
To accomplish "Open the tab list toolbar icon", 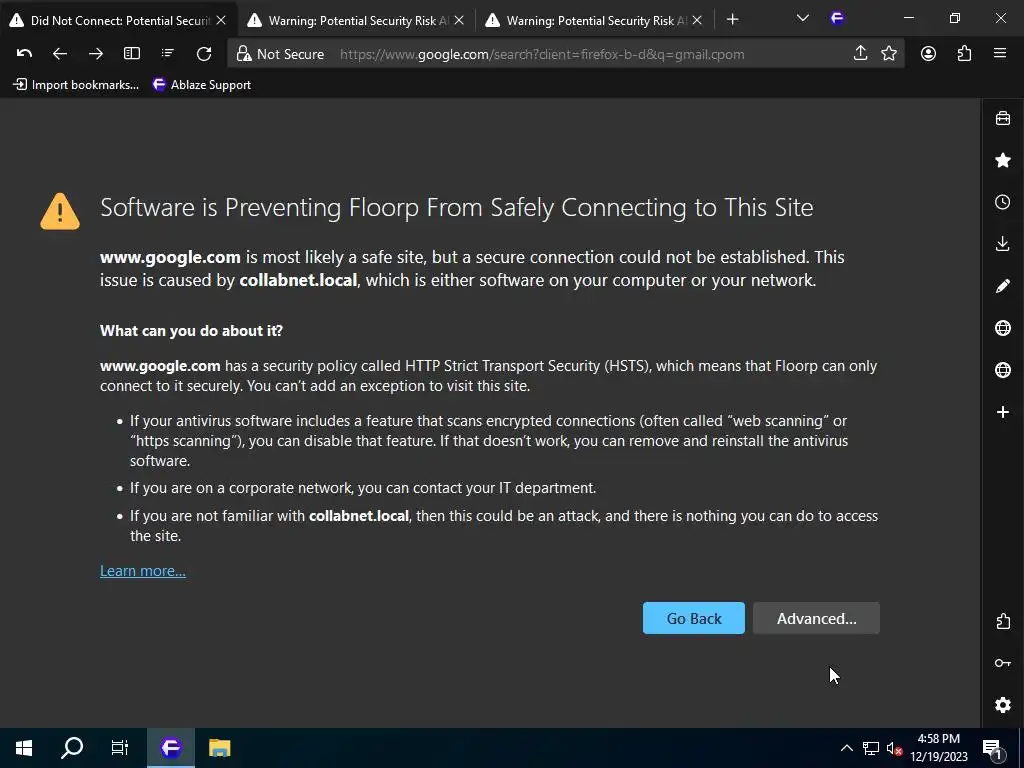I will pyautogui.click(x=168, y=54).
